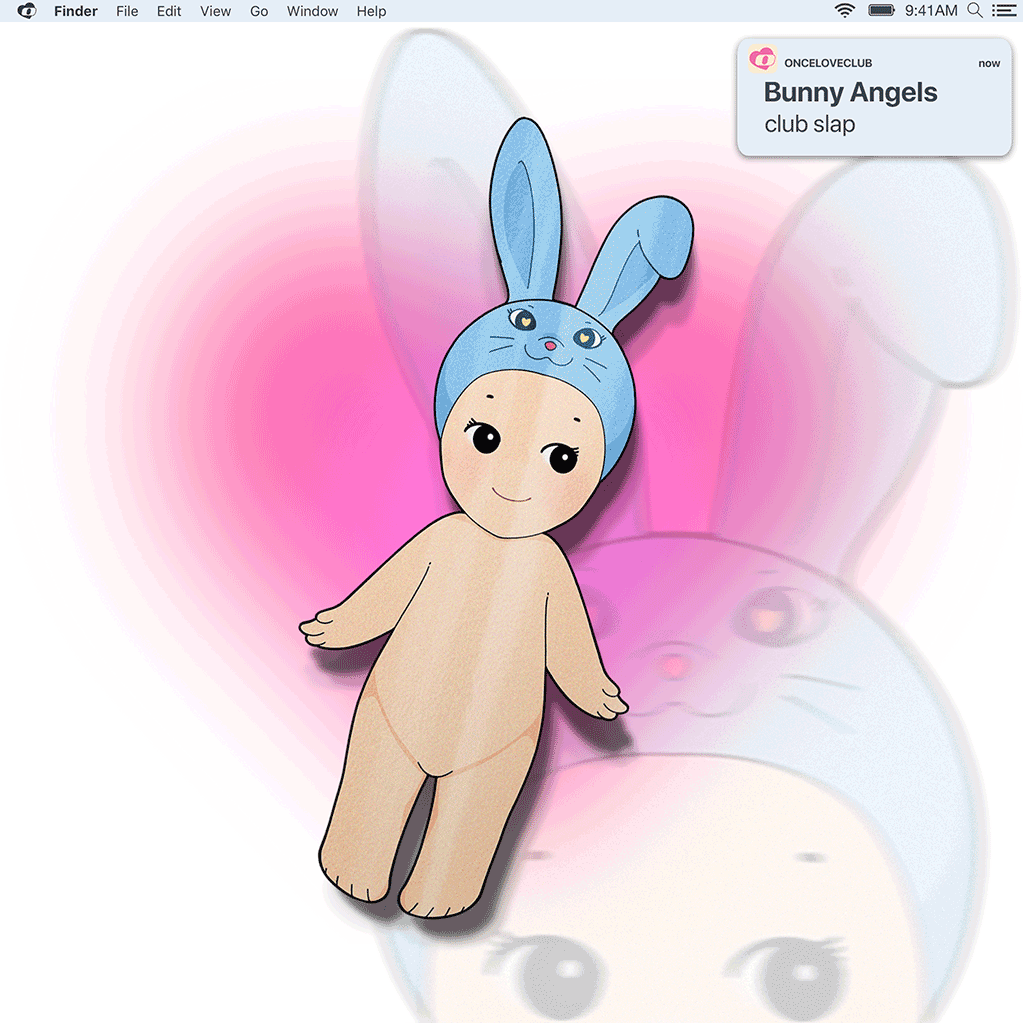Click the Wi-Fi status icon

[x=845, y=11]
